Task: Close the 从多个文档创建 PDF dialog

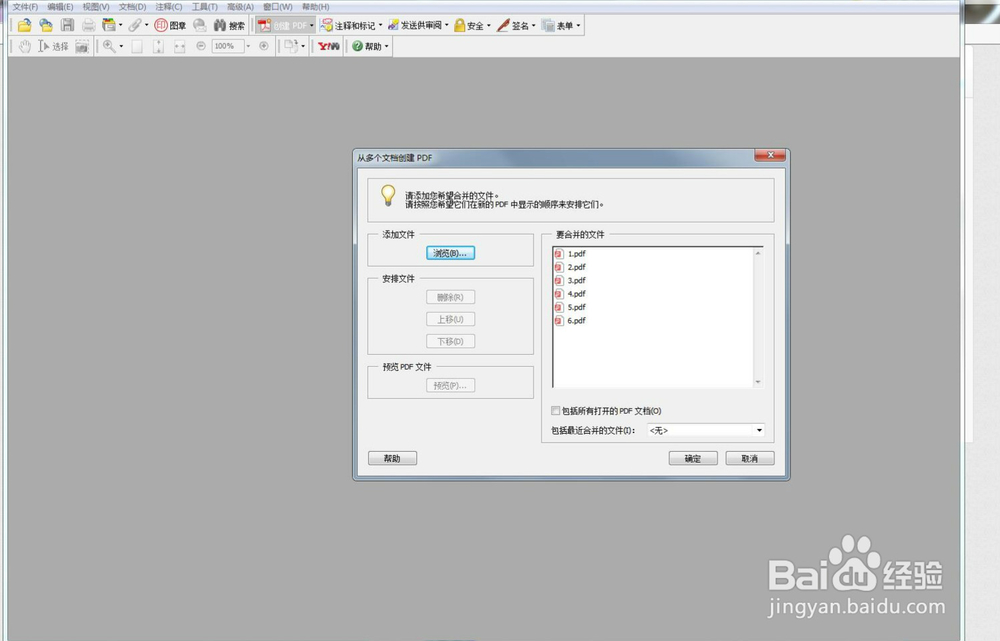Action: point(770,155)
